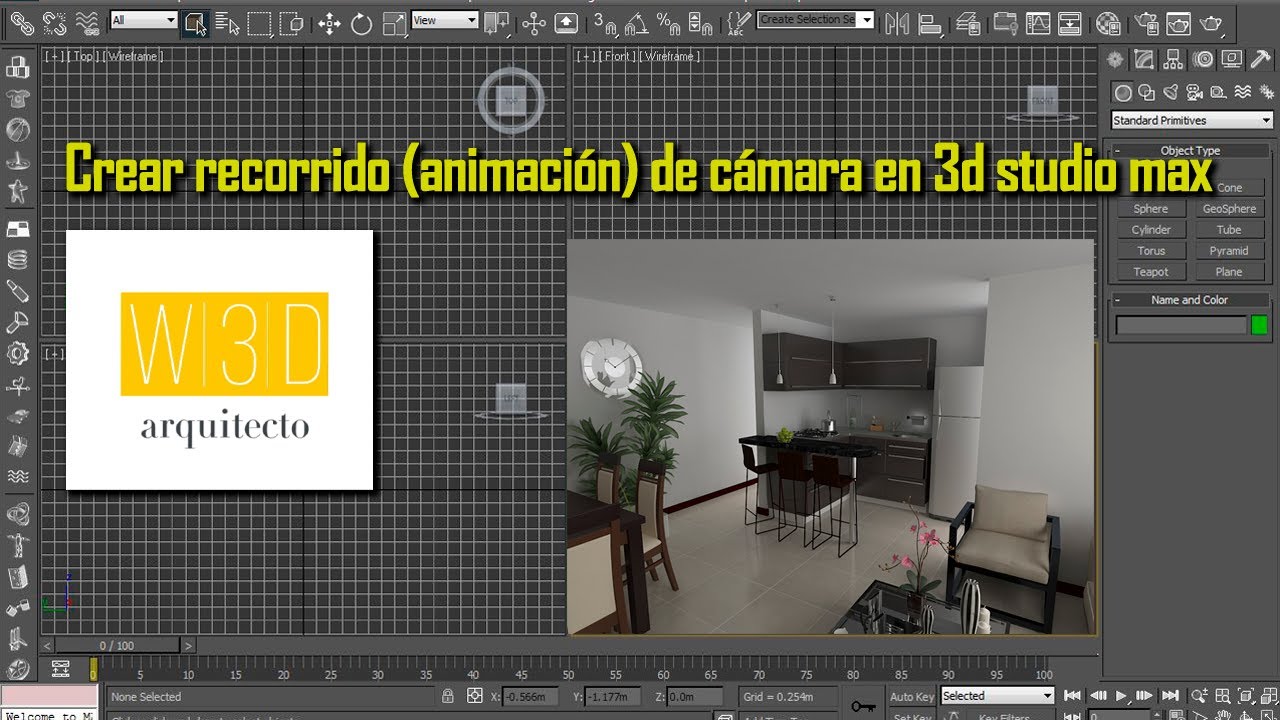
Task: Click the green object color swatch
Action: [1259, 325]
